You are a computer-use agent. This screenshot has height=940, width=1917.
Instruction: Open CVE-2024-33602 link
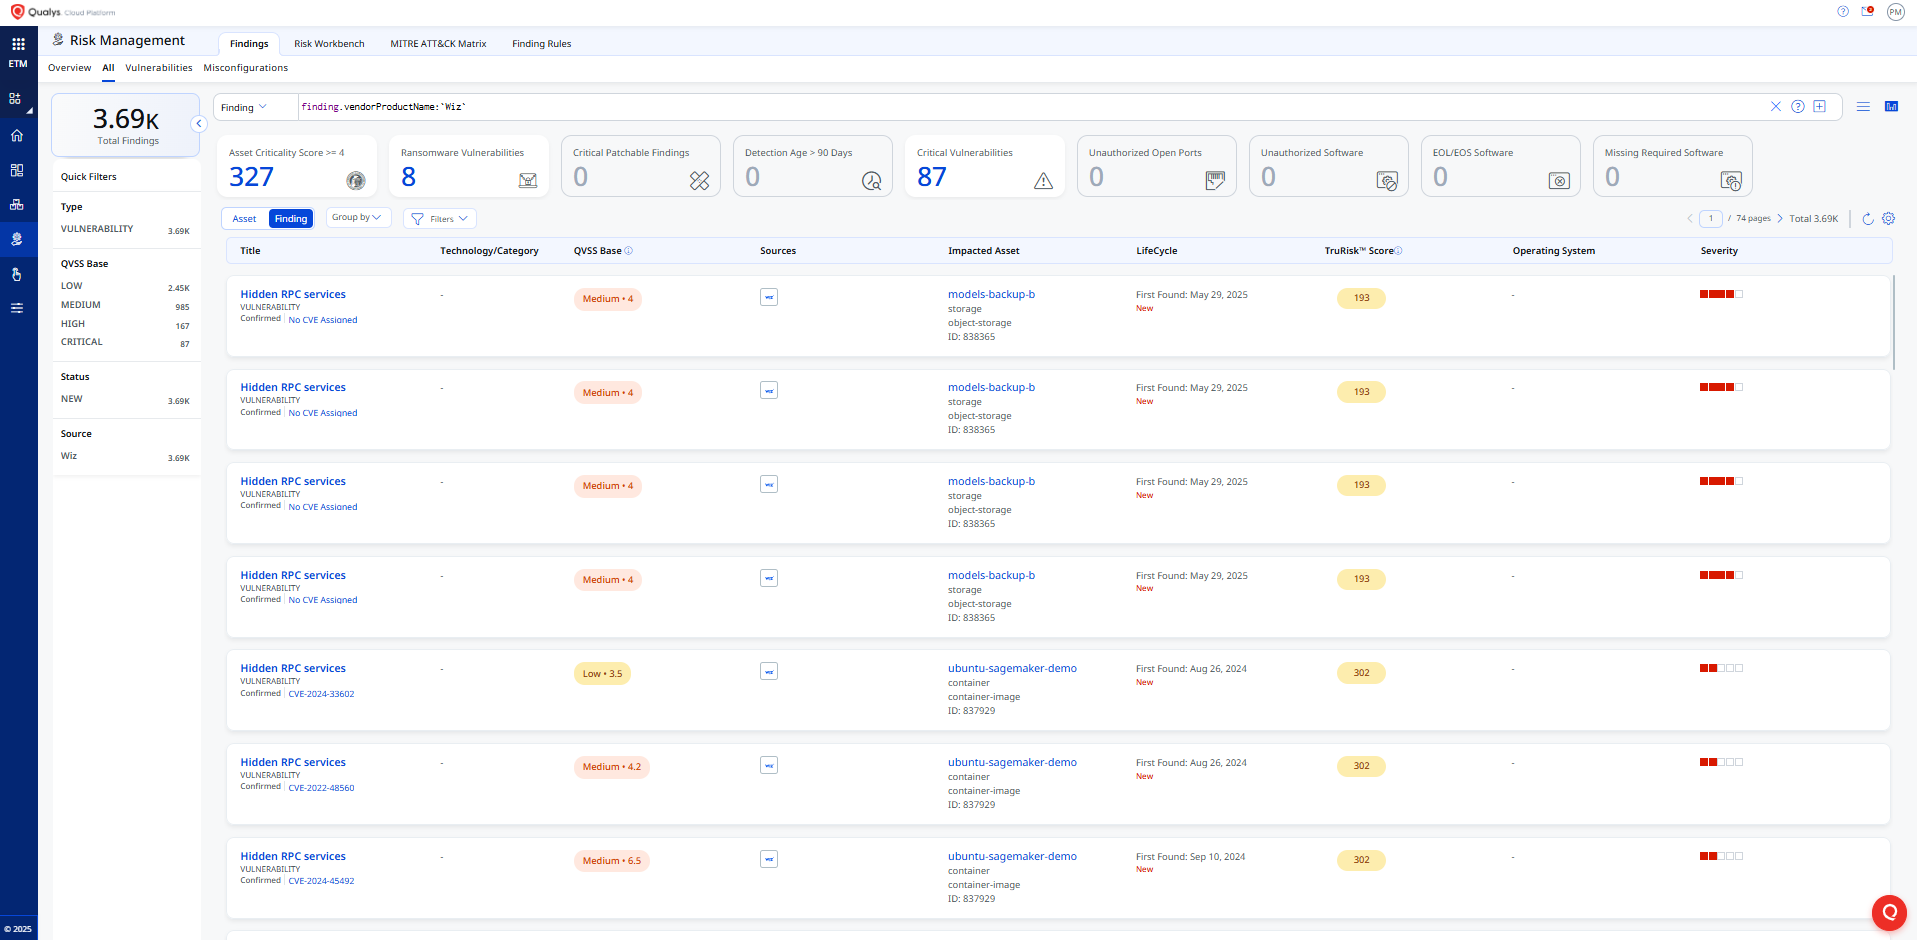321,694
